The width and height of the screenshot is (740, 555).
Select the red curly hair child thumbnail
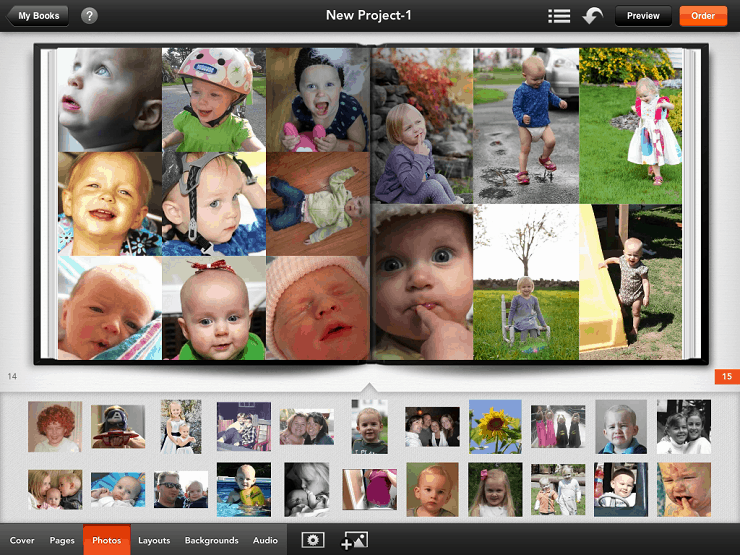point(55,427)
